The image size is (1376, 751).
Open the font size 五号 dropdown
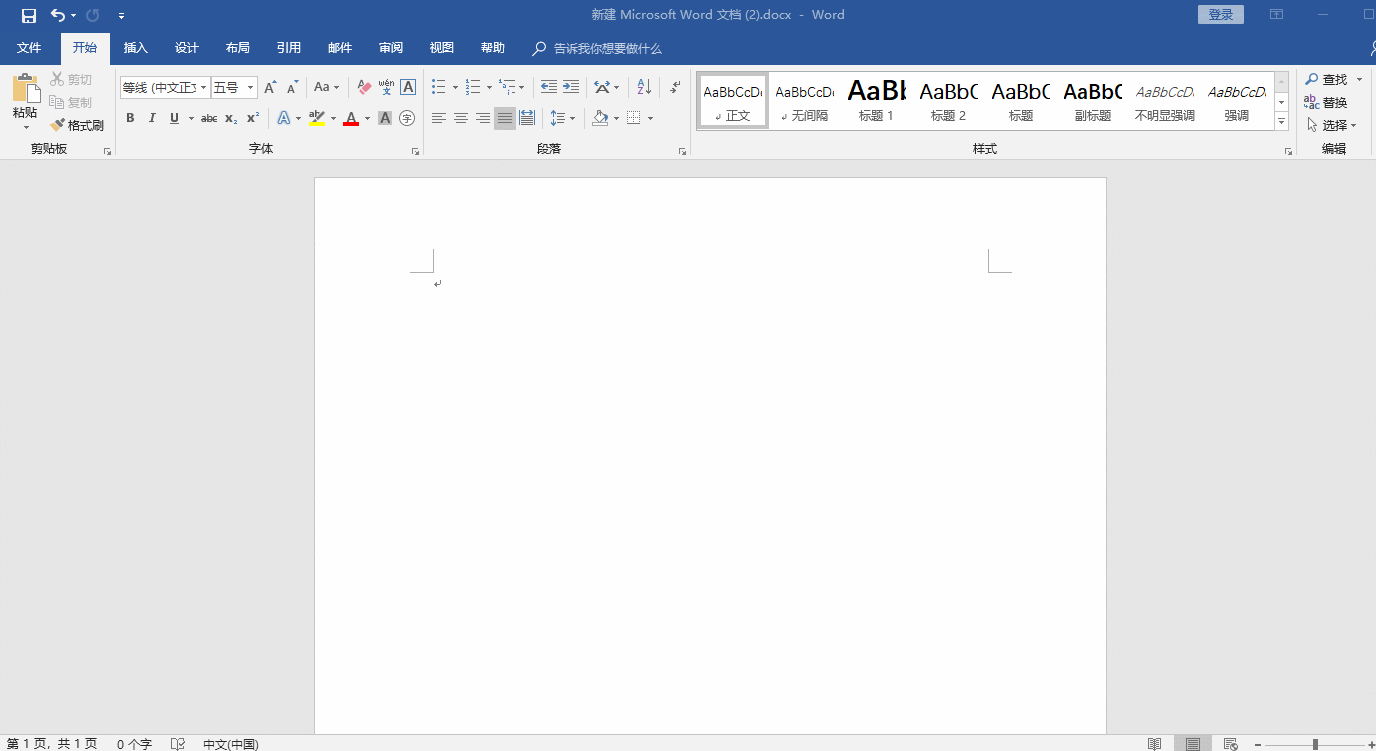click(250, 88)
